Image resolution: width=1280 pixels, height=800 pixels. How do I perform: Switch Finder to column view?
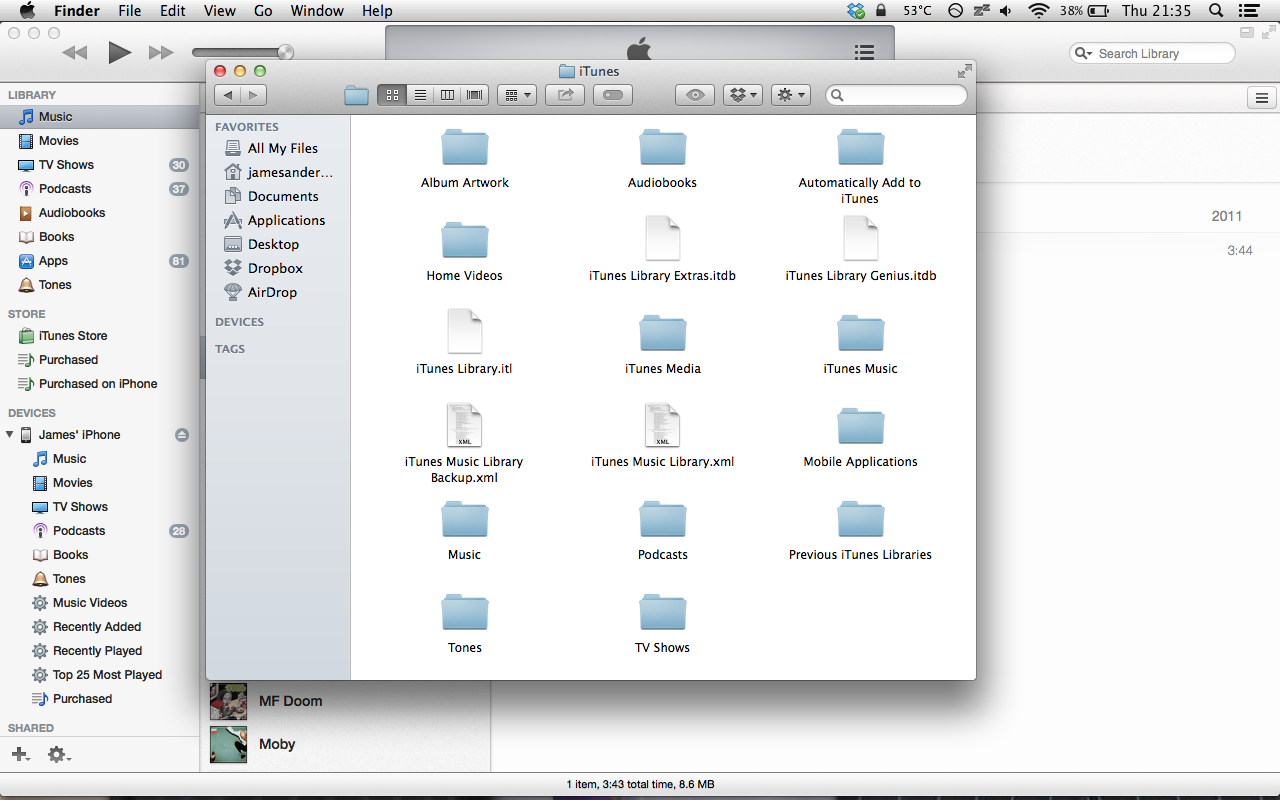click(x=448, y=95)
